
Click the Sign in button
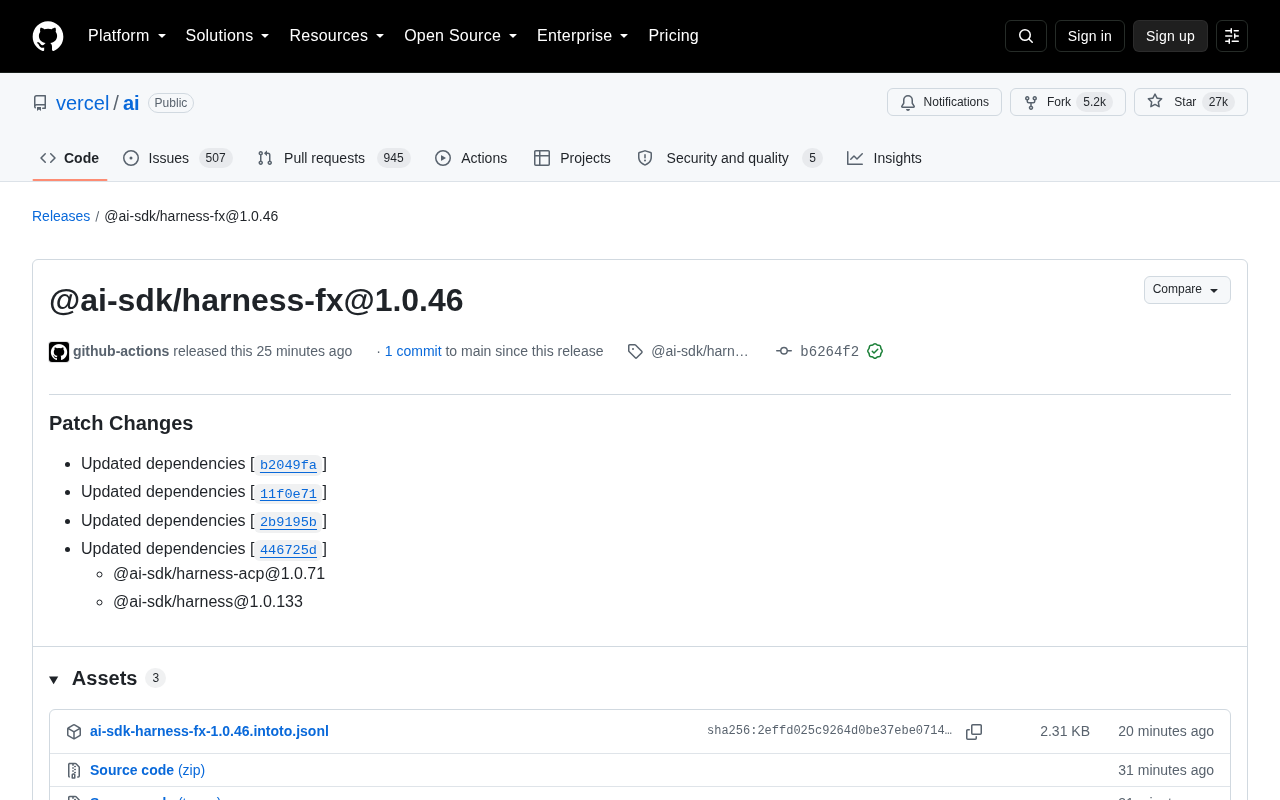tap(1090, 36)
